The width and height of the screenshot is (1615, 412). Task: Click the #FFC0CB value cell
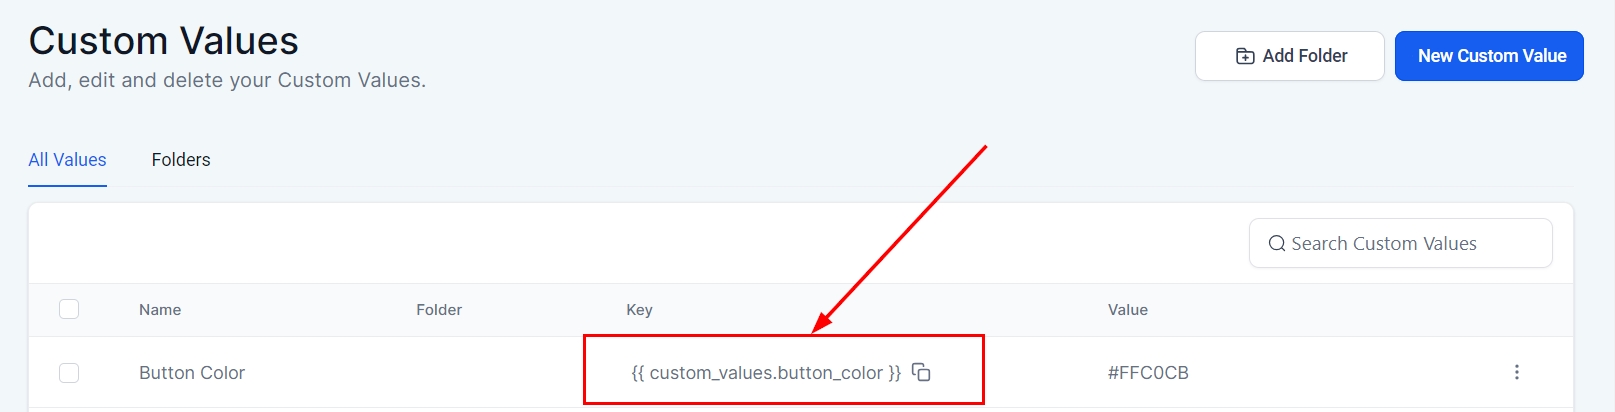[x=1148, y=373]
